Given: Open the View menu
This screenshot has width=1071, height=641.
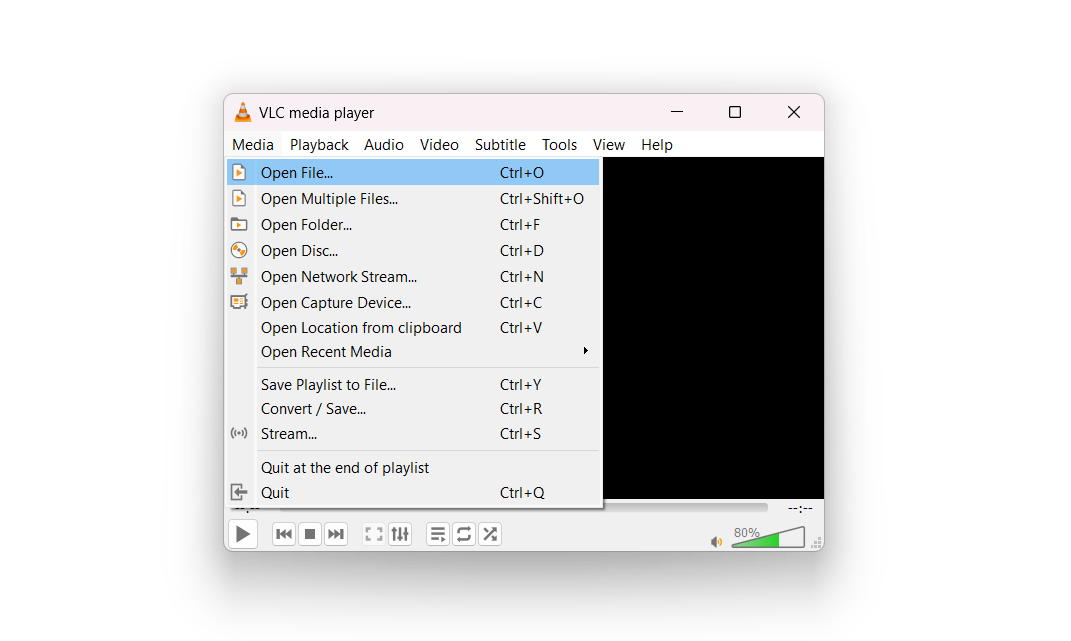Looking at the screenshot, I should click(609, 145).
